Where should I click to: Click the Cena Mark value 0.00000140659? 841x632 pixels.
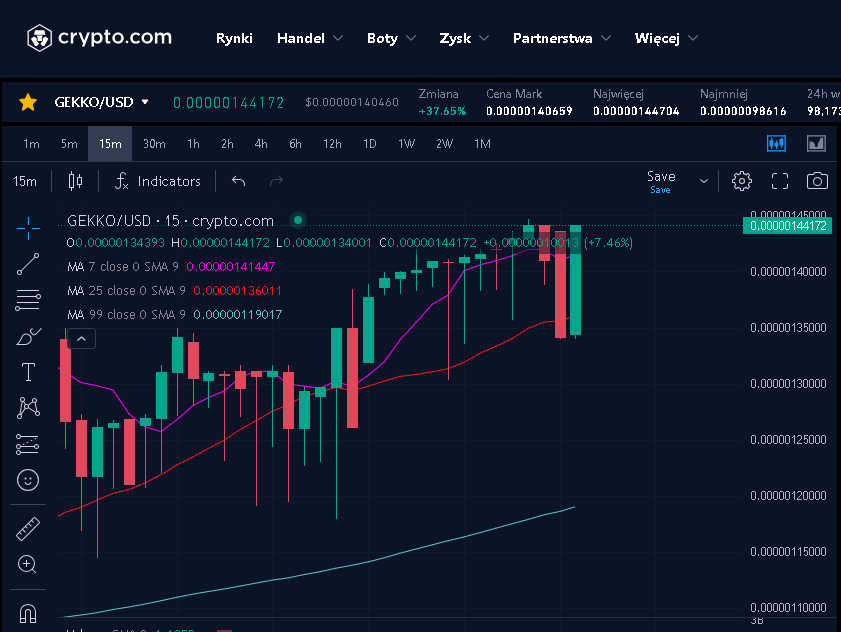tap(529, 111)
